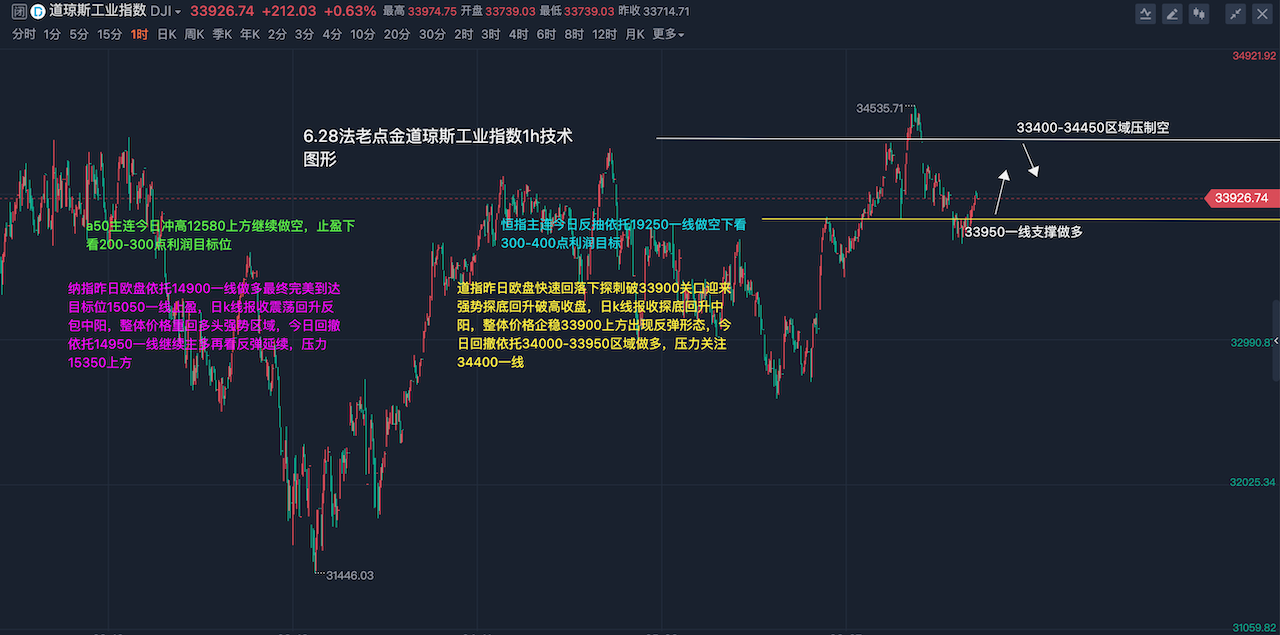Select the 周K weekly candlestick tab
1280x635 pixels.
pyautogui.click(x=194, y=34)
